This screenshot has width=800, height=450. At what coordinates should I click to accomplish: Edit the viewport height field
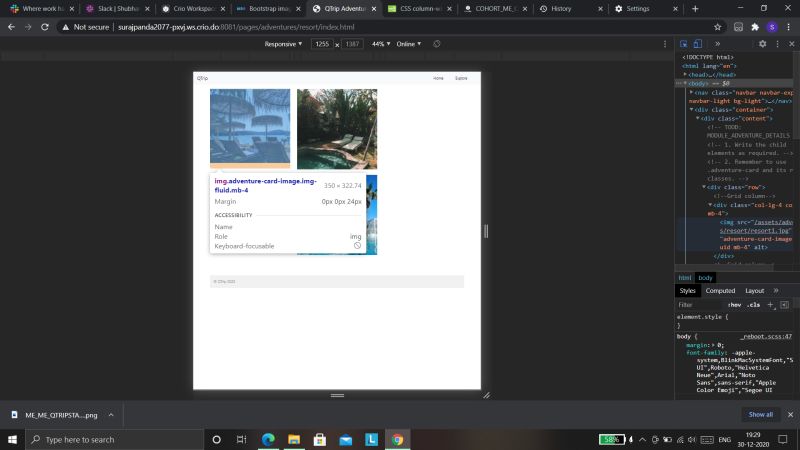[352, 44]
